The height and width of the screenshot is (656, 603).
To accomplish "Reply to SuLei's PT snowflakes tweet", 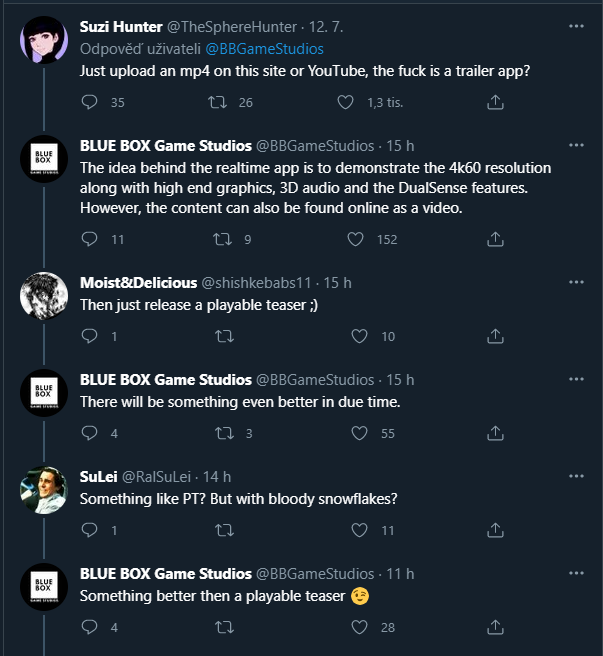I will pyautogui.click(x=89, y=530).
